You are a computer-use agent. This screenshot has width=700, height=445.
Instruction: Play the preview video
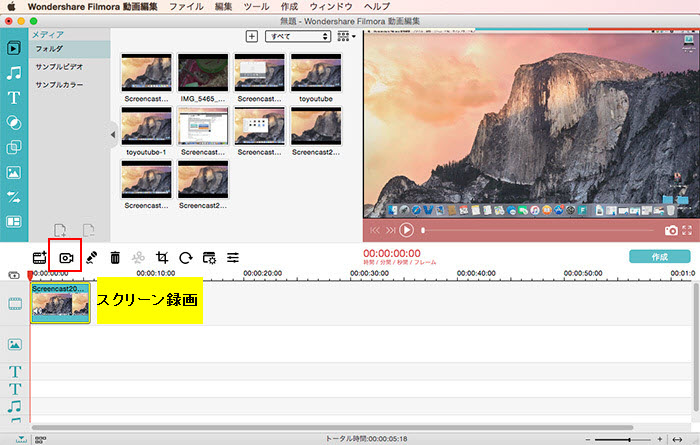406,230
